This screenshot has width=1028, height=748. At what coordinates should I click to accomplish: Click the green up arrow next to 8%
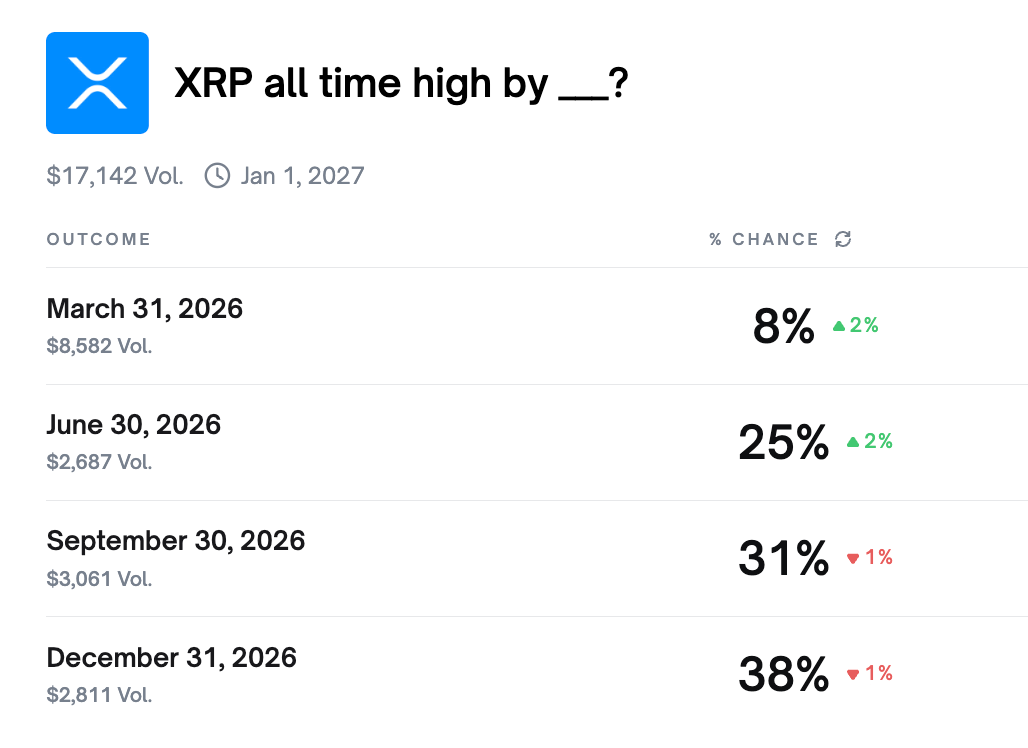(840, 325)
